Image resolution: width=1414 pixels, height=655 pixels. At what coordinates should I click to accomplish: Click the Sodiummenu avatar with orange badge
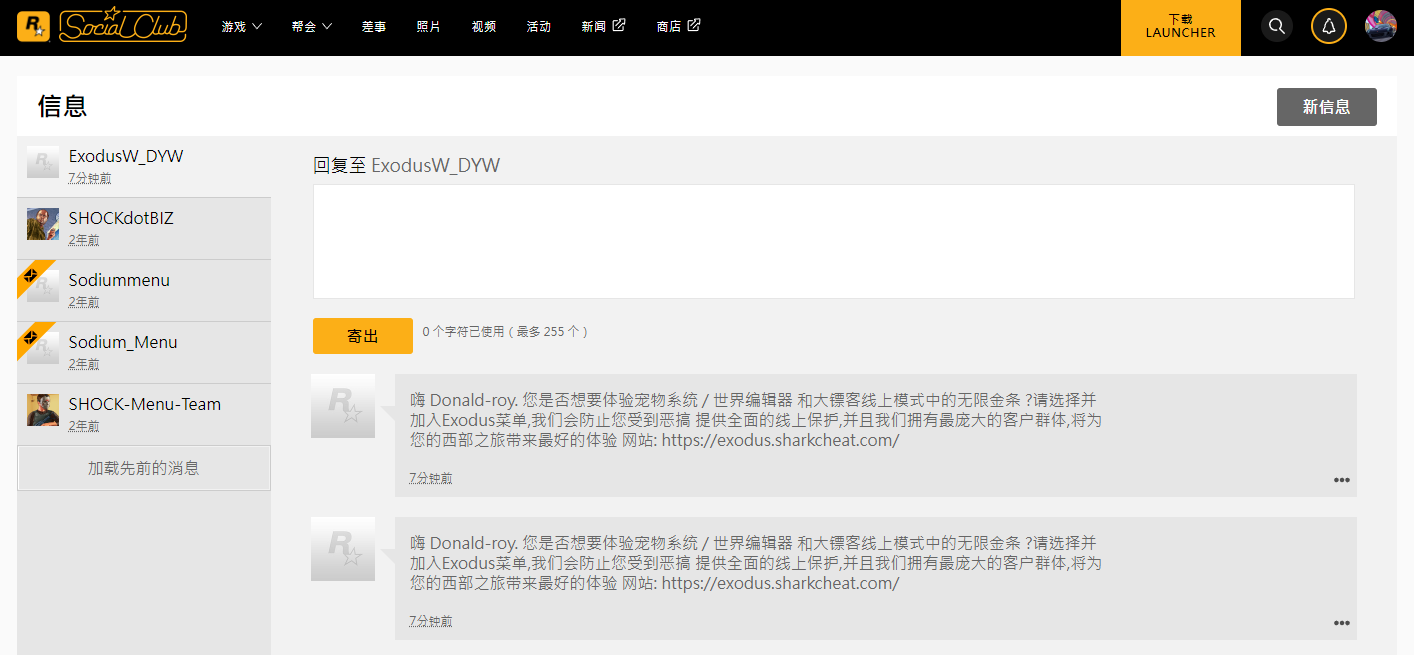(x=43, y=286)
